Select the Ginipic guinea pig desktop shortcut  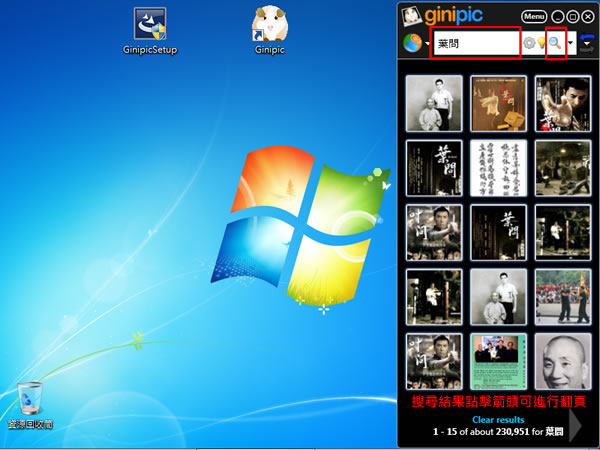coord(269,31)
